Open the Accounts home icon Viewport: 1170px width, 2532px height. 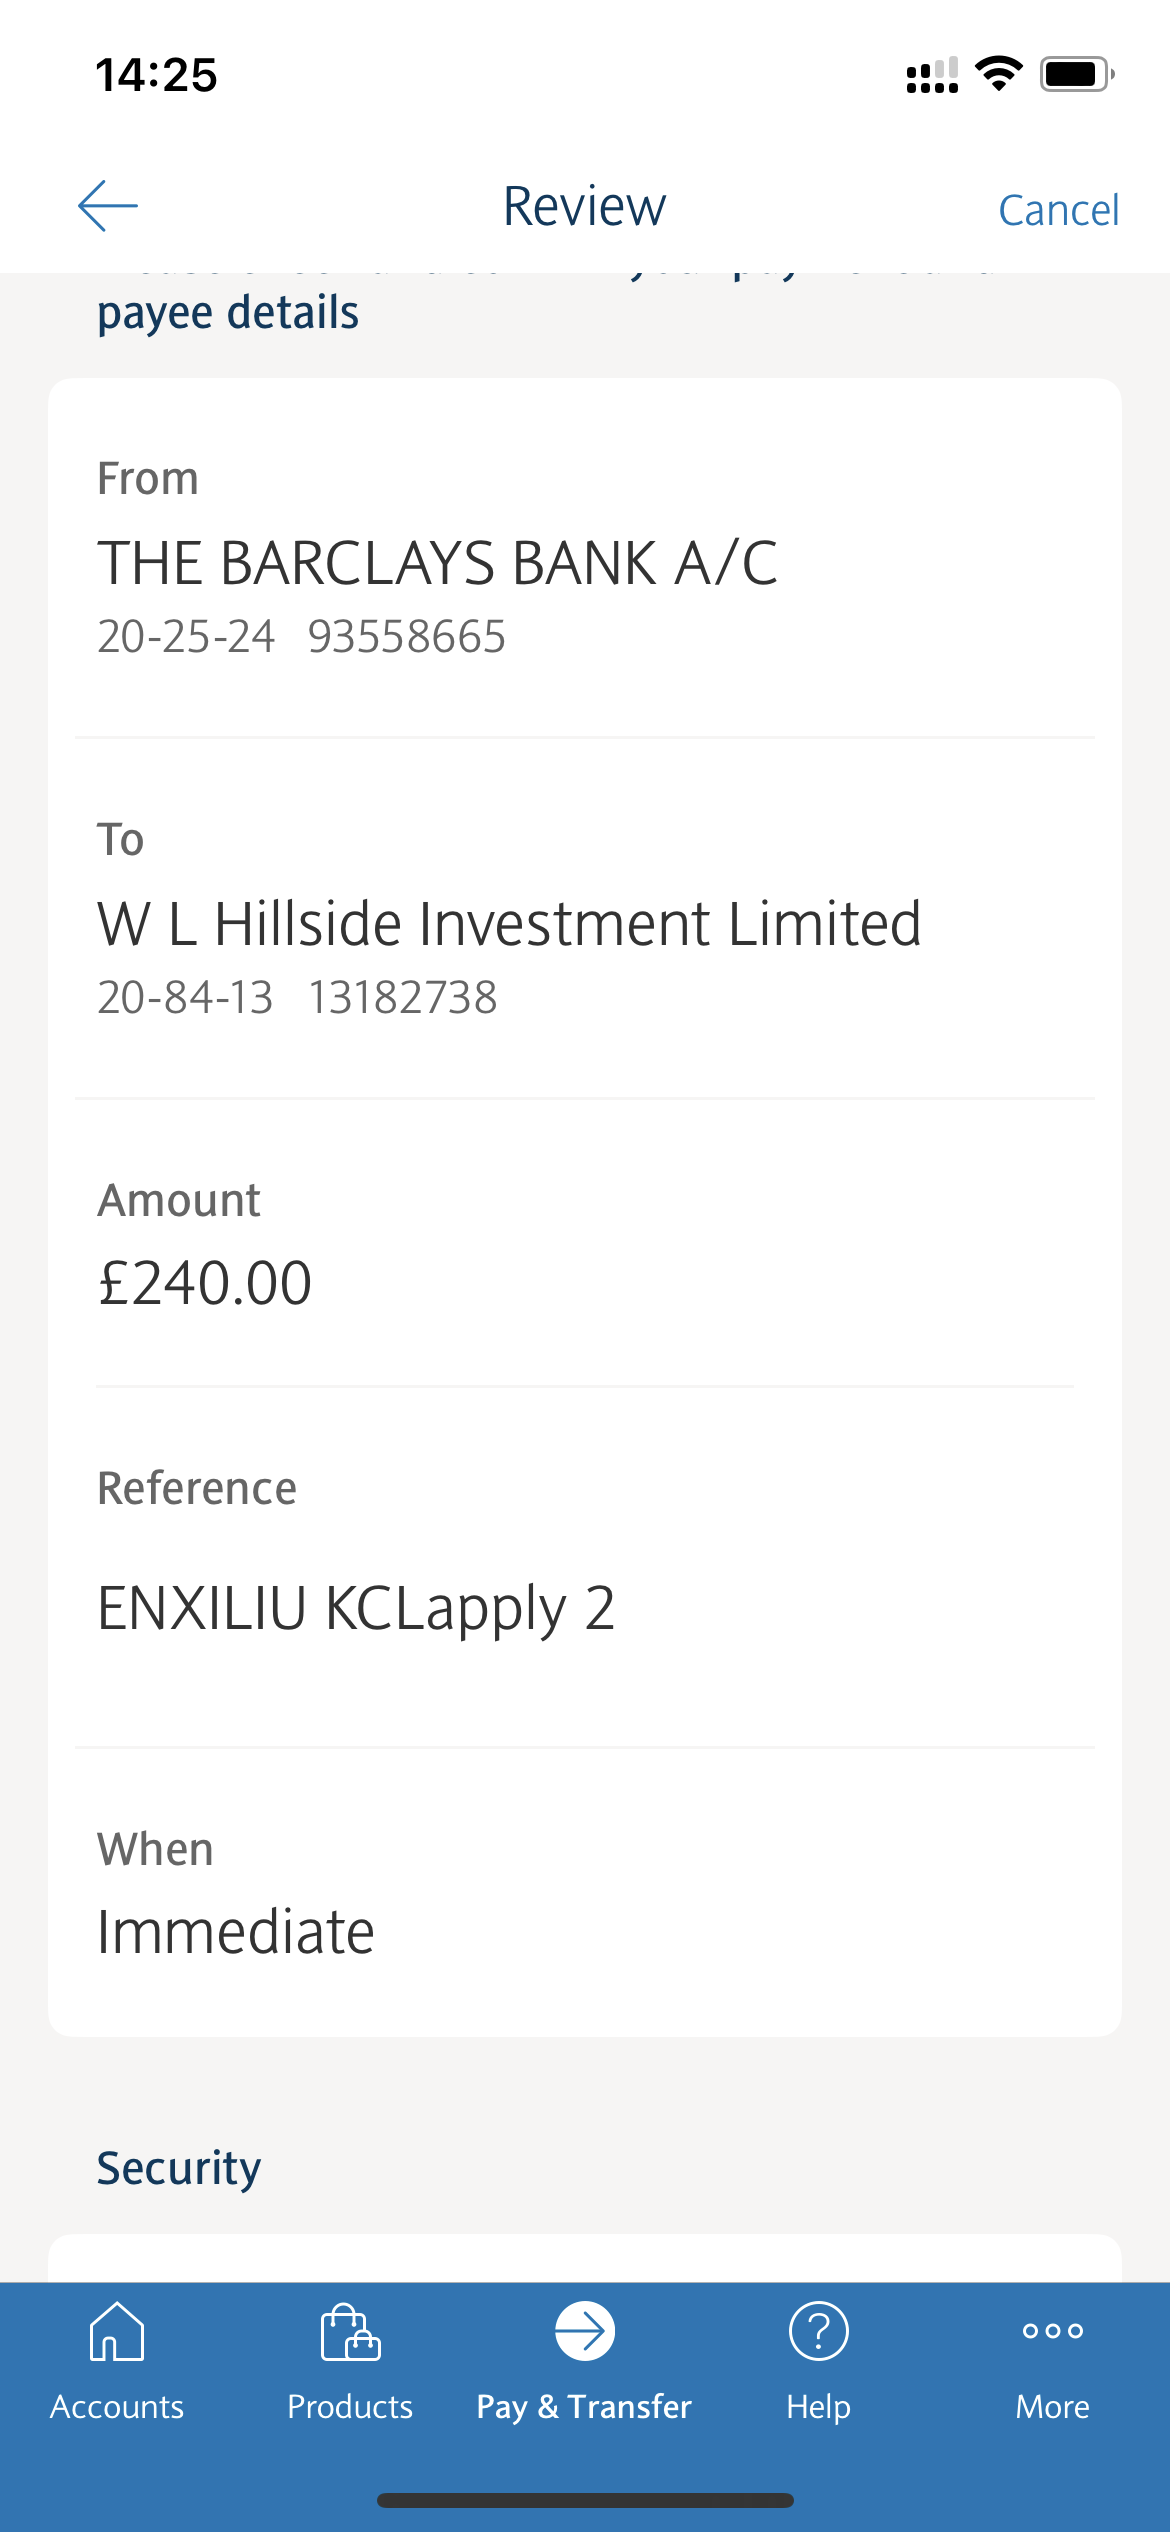tap(117, 2332)
